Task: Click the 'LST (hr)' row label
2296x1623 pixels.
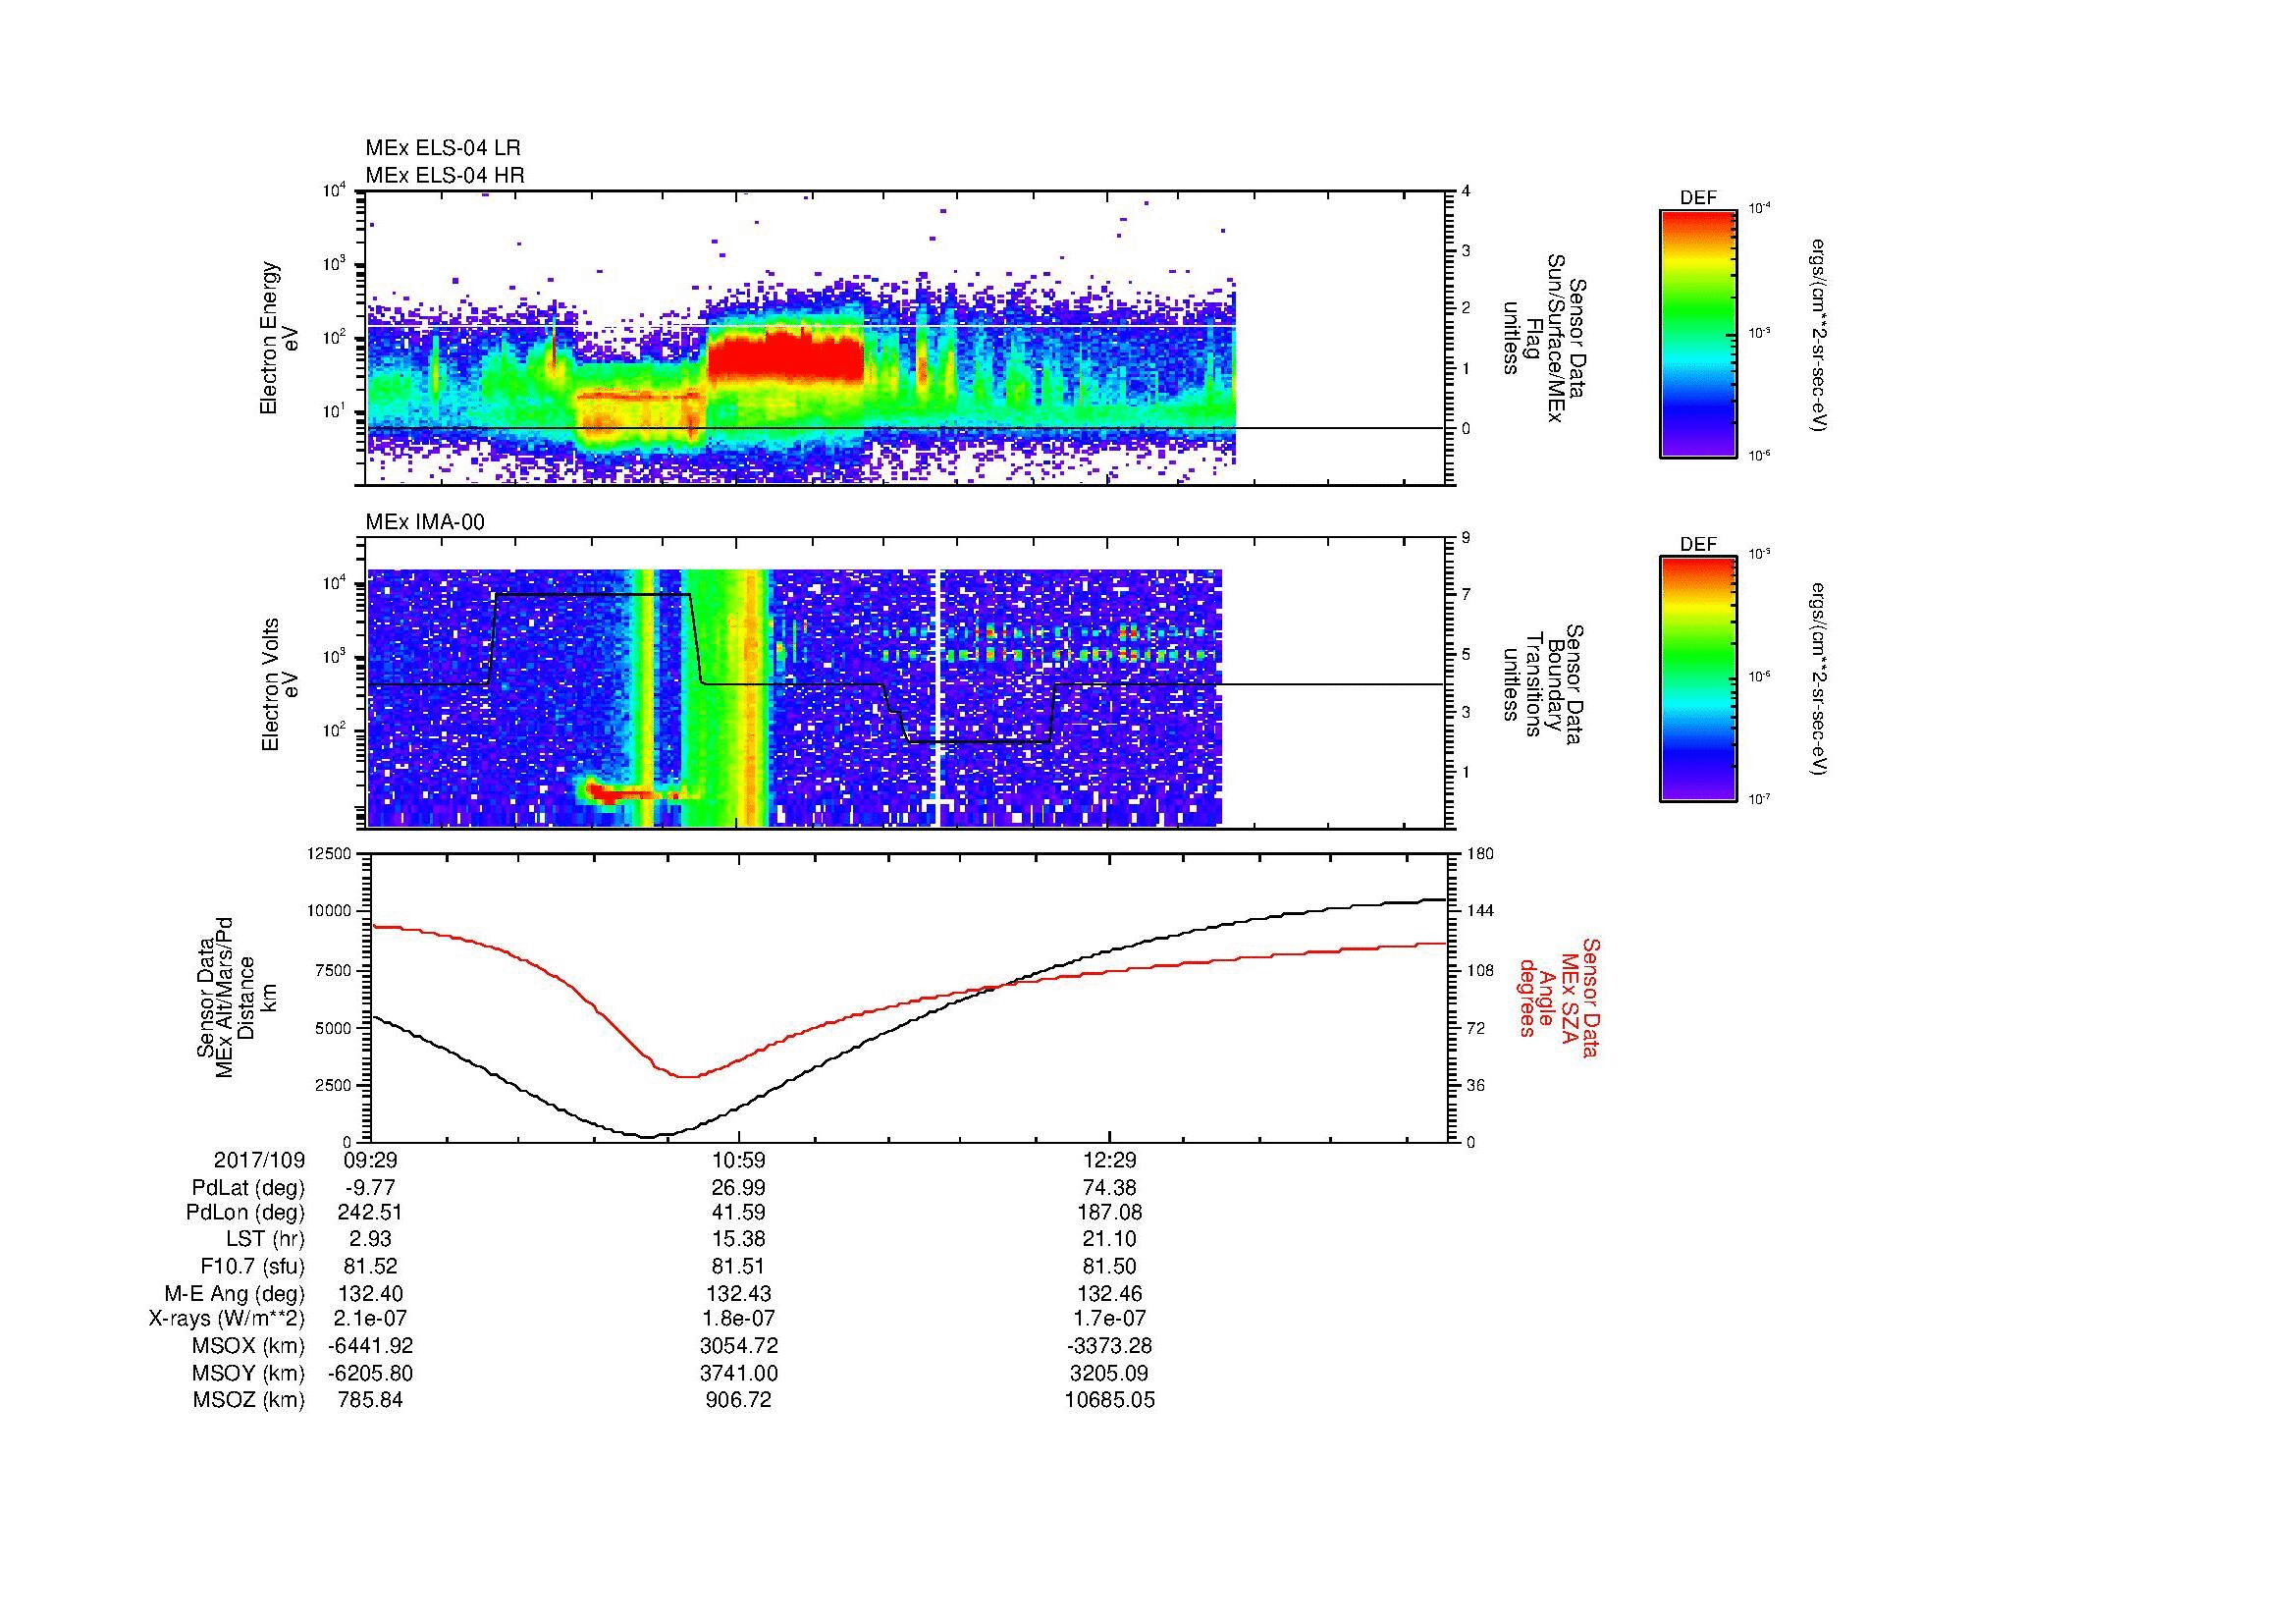Action: 265,1239
